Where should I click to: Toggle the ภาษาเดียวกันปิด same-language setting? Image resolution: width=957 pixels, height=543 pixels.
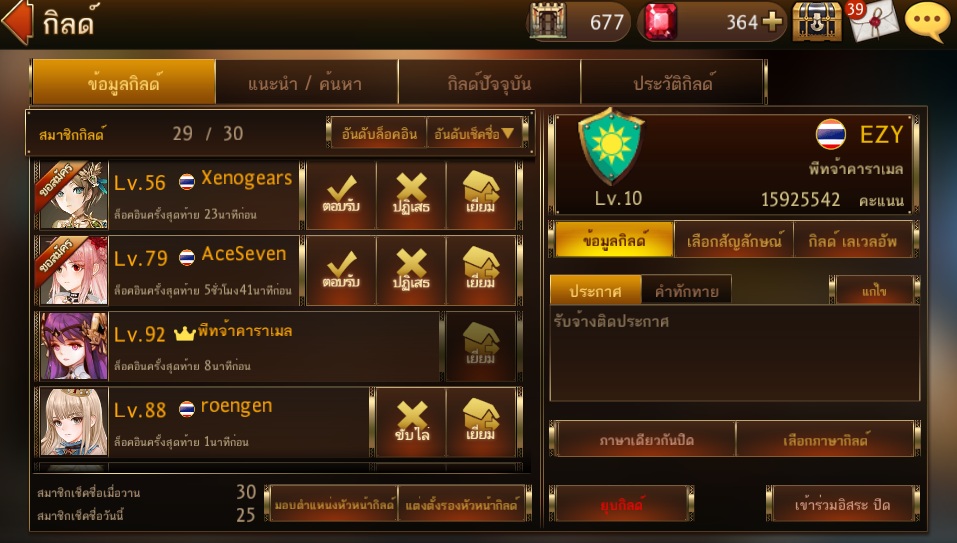click(x=646, y=439)
